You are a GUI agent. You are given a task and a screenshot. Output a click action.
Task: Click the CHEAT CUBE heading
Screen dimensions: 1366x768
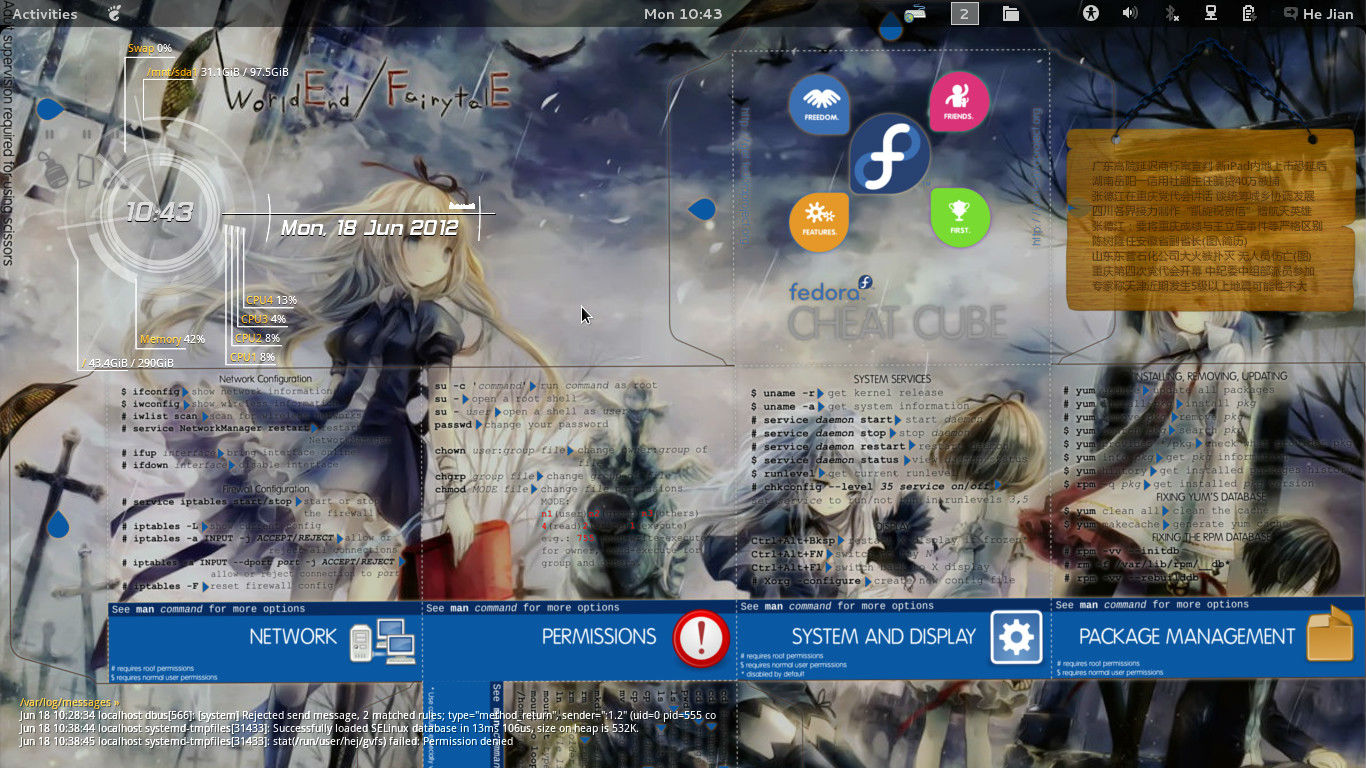pos(897,323)
